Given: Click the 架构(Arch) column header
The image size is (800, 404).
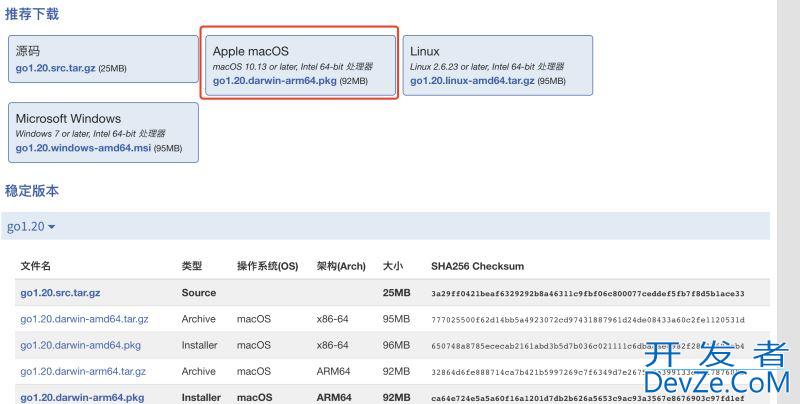Looking at the screenshot, I should [341, 266].
